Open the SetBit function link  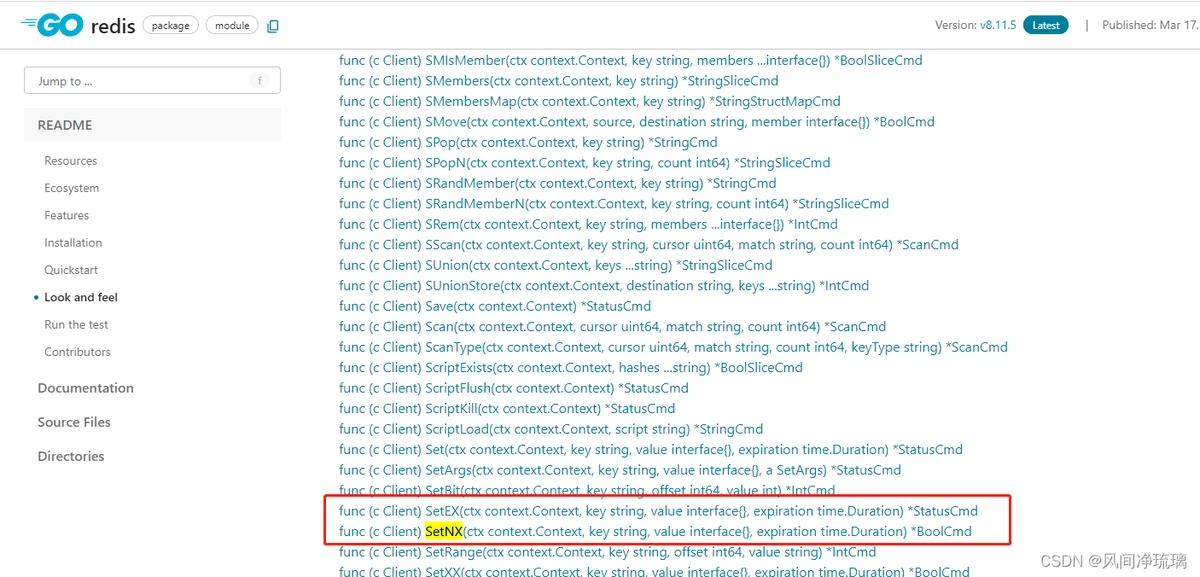[587, 490]
